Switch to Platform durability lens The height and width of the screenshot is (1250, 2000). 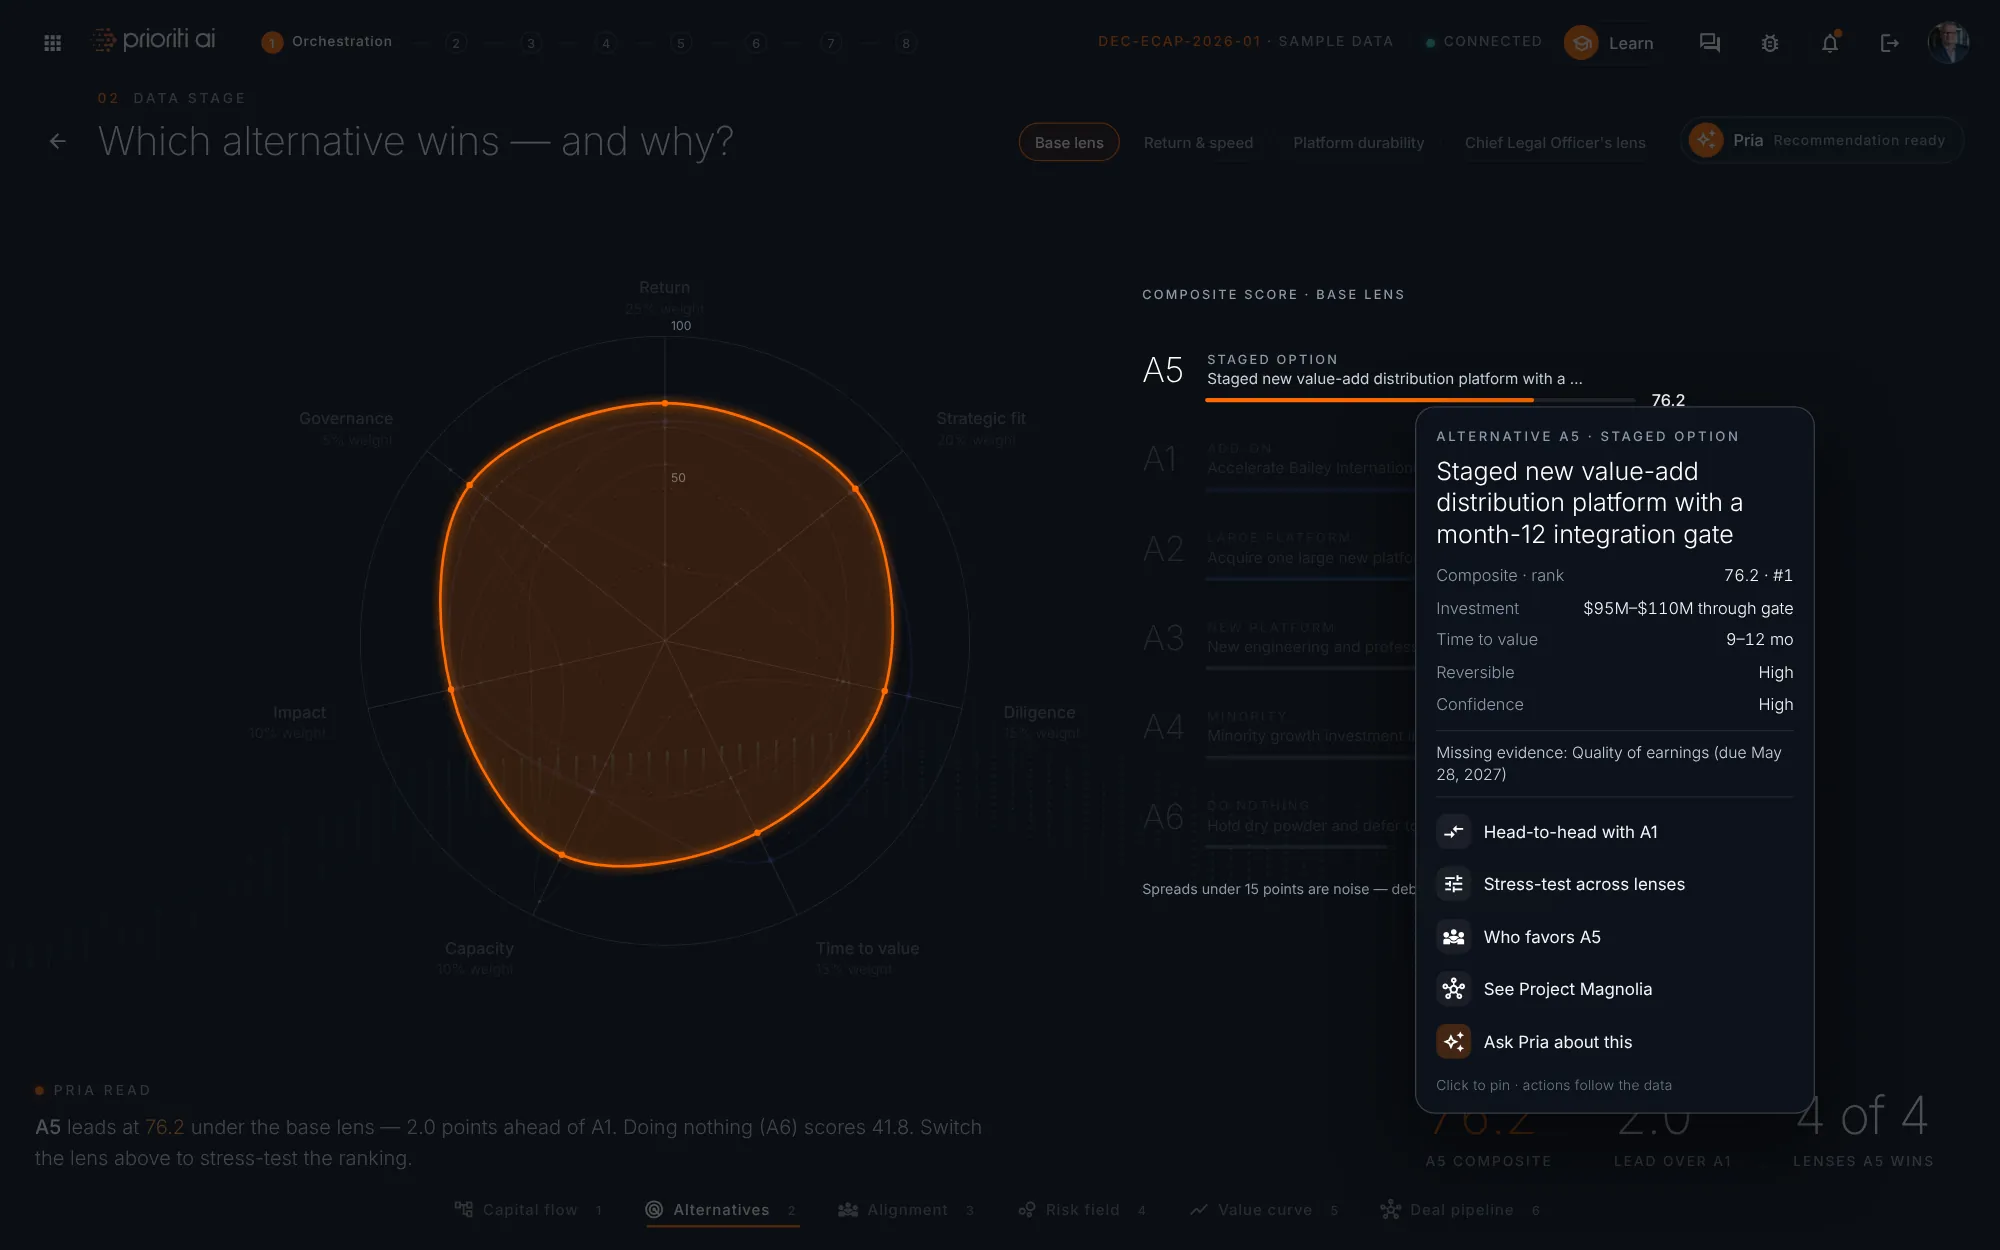pos(1358,143)
